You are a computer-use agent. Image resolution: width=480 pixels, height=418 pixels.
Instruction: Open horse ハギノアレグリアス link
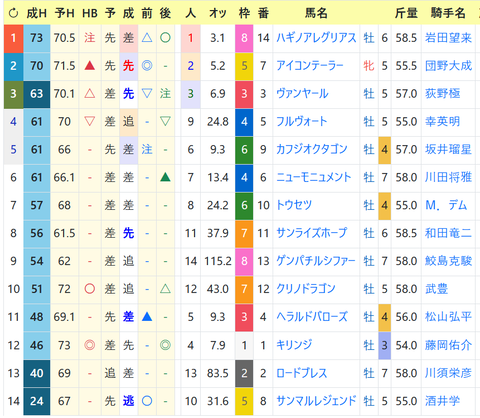[x=316, y=38]
